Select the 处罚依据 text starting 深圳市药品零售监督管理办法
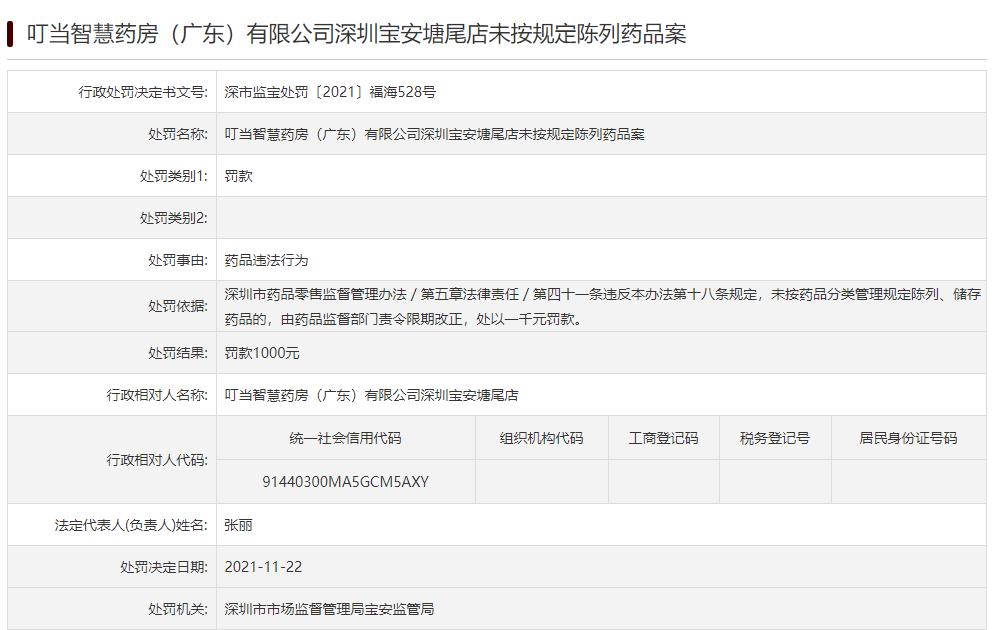 (x=603, y=307)
